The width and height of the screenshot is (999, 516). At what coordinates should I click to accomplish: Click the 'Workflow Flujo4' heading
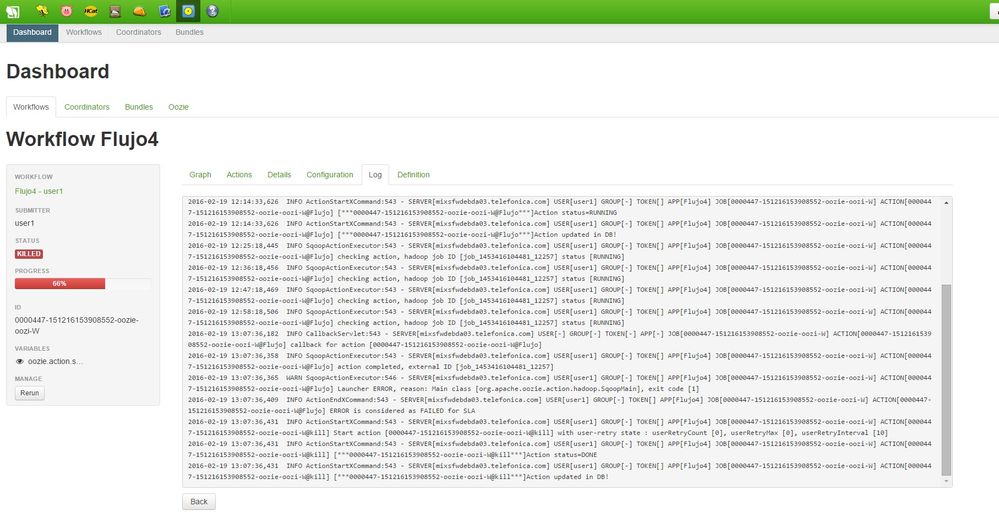point(82,140)
